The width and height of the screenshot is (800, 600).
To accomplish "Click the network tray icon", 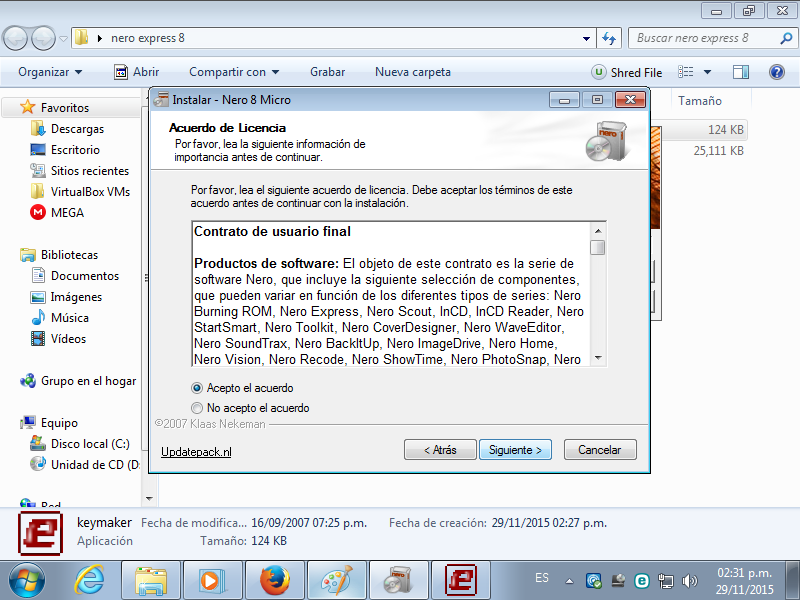I will [x=666, y=581].
